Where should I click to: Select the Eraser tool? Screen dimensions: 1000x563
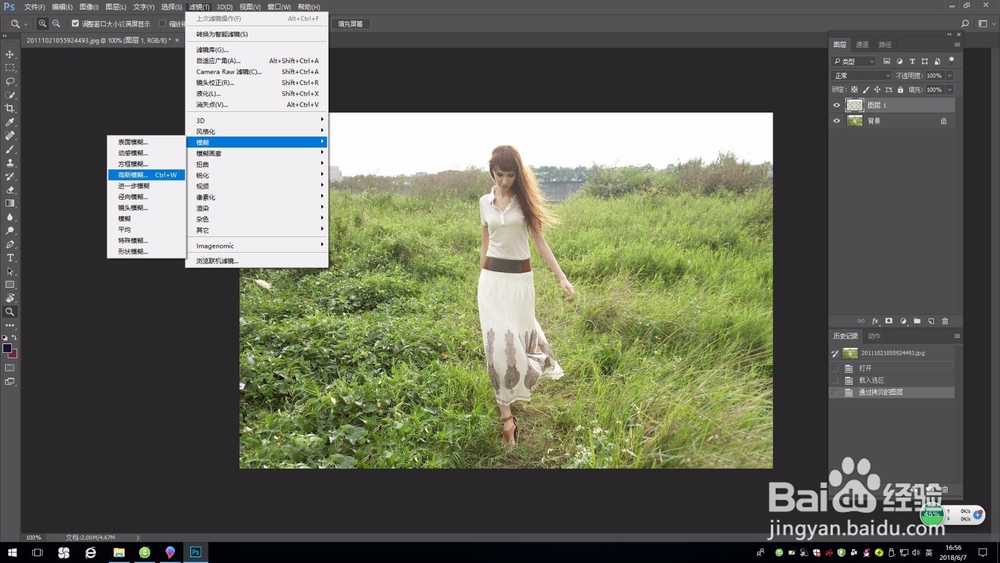pyautogui.click(x=10, y=190)
